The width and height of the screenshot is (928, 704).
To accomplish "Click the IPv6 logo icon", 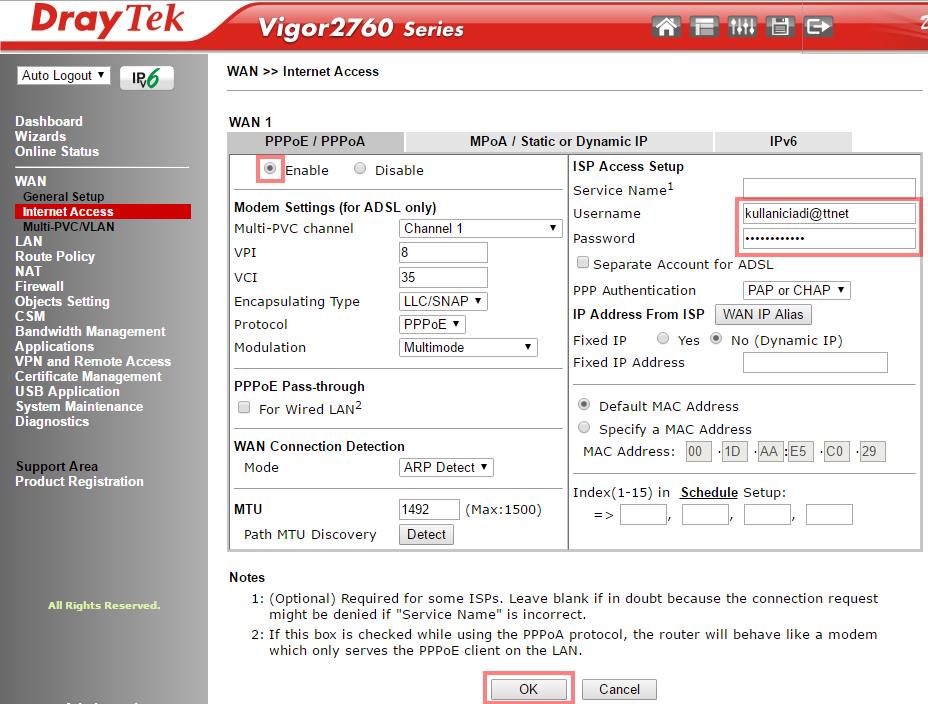I will point(147,78).
